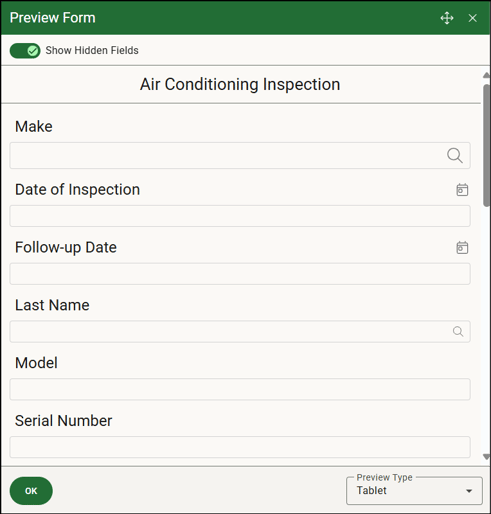The width and height of the screenshot is (491, 514).
Task: Toggle the Show Hidden Fields switch
Action: point(25,51)
